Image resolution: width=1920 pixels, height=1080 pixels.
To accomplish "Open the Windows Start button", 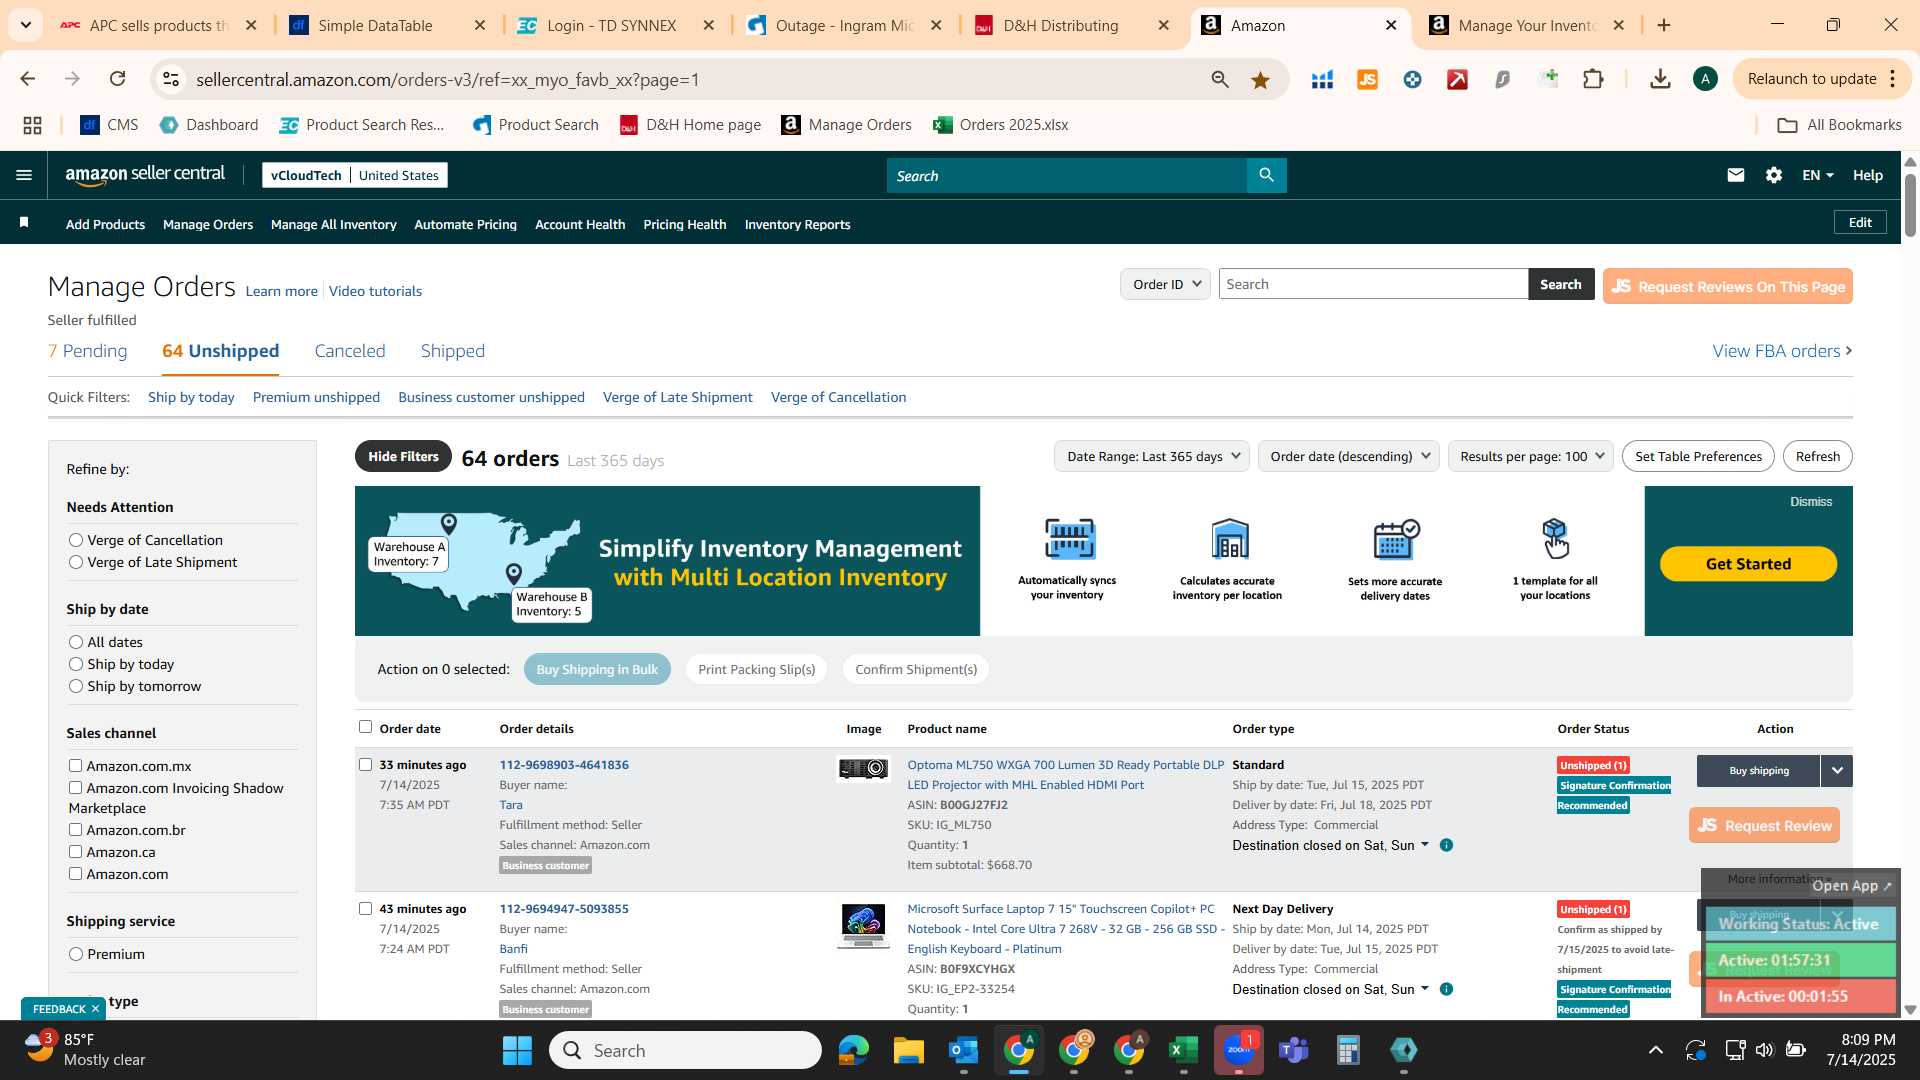I will (517, 1050).
